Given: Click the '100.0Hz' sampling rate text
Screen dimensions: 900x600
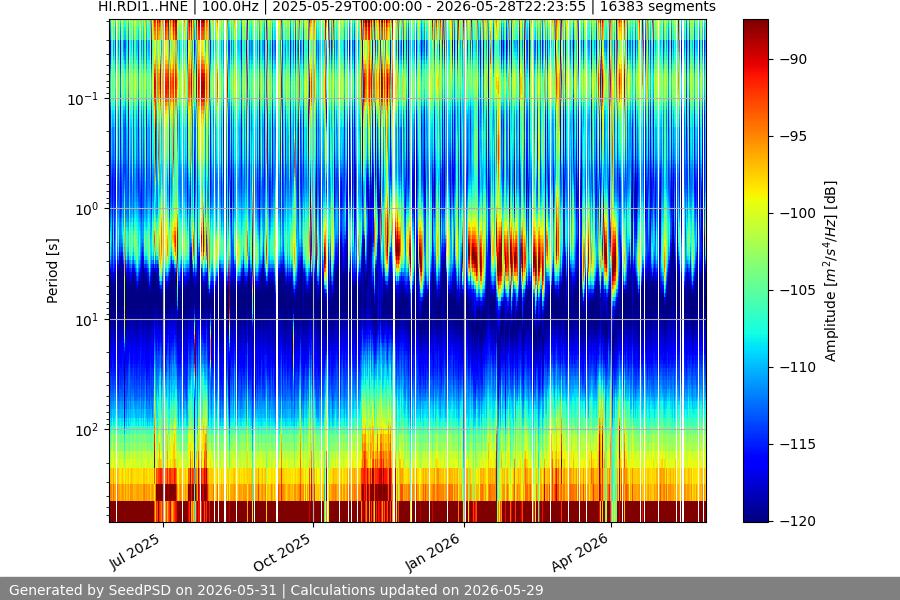Looking at the screenshot, I should click(x=230, y=6).
